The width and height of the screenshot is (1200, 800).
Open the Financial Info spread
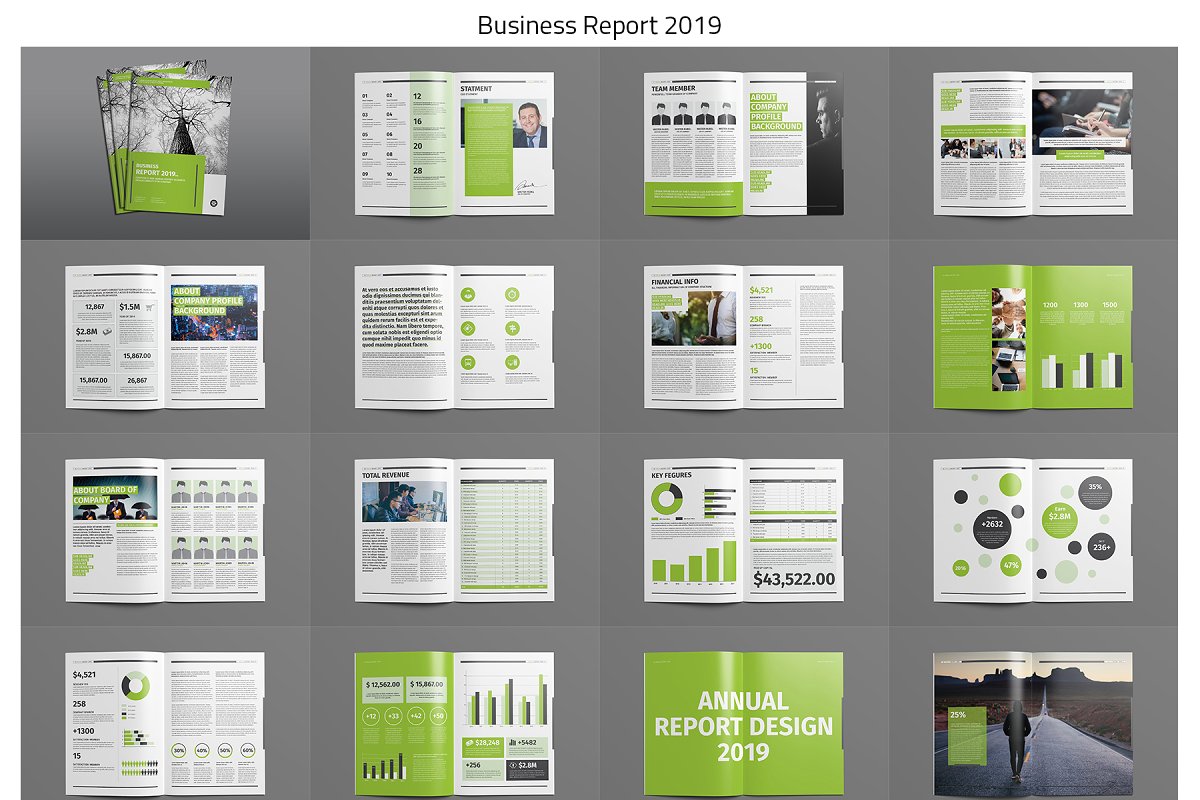(743, 337)
